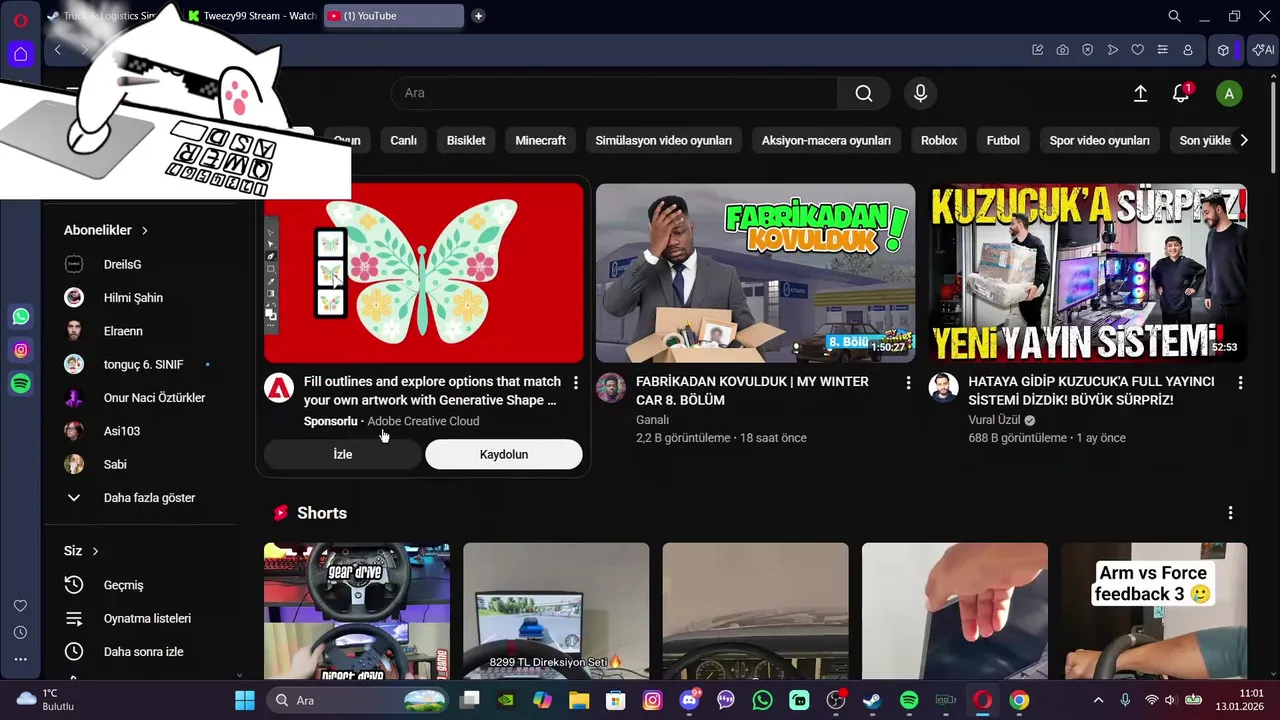Click İzle button on Adobe ad
1280x720 pixels.
point(342,454)
